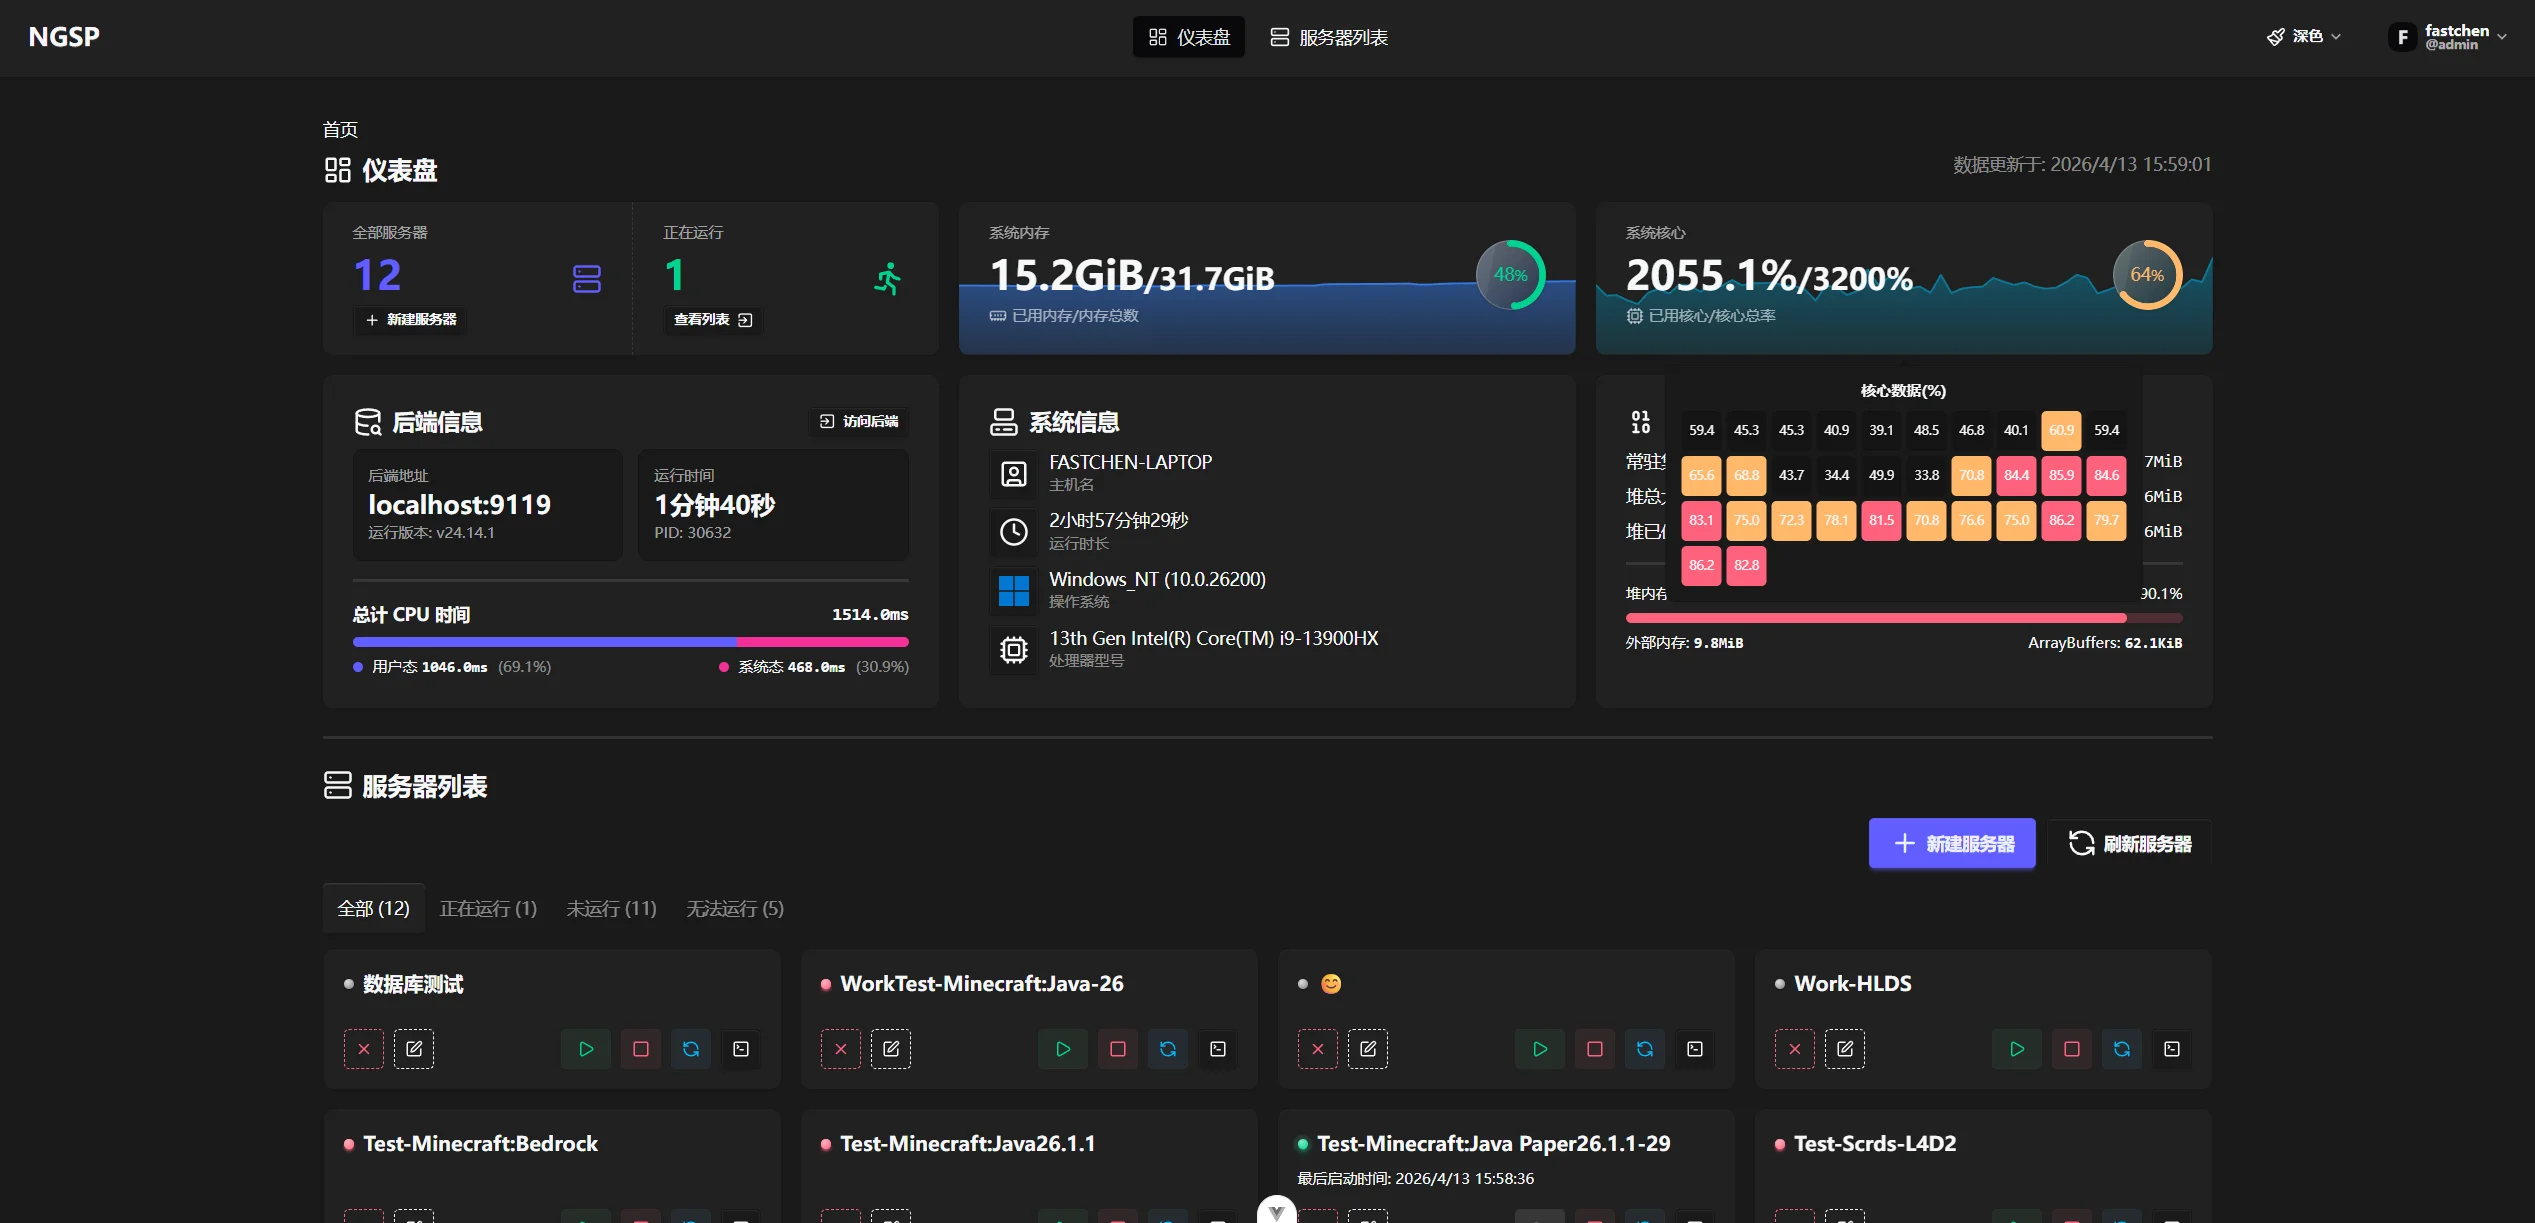Click the edit icon on the Work-HLDS card
Screen dimensions: 2535x1223
coord(1845,1049)
